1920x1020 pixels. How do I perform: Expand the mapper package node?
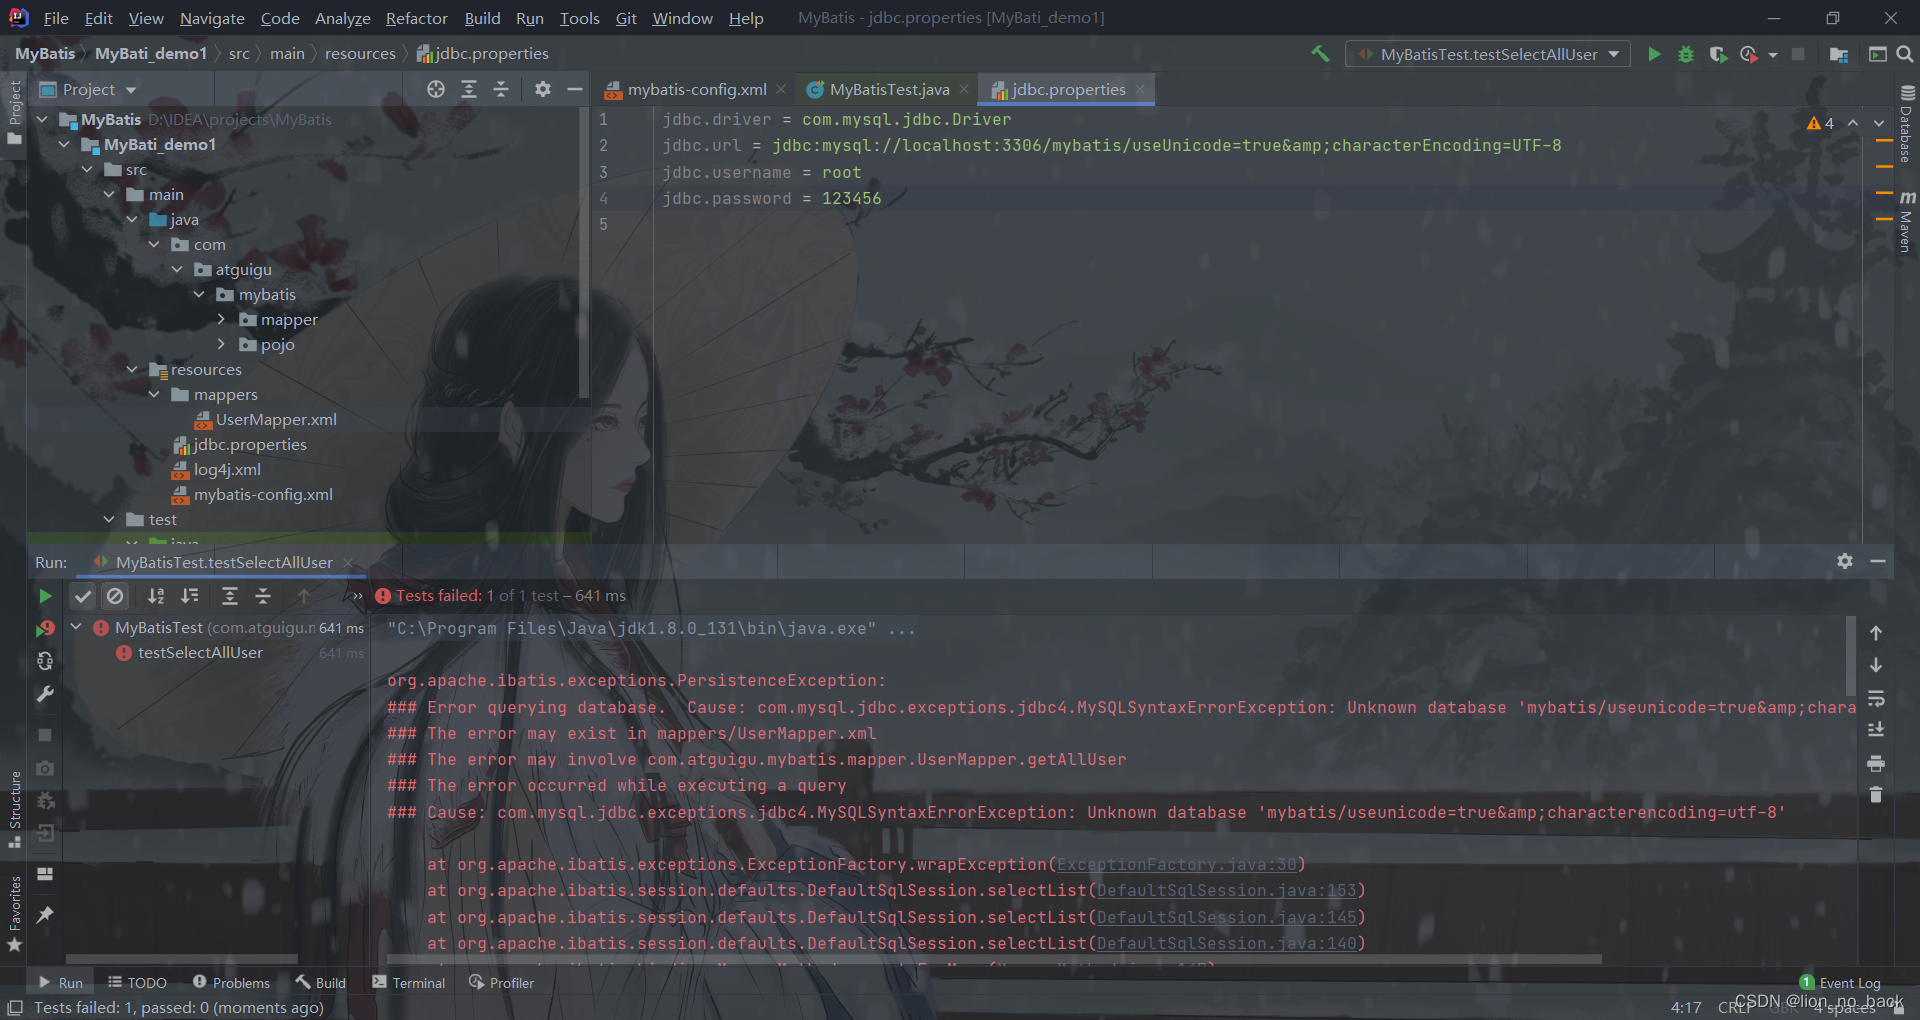(x=222, y=319)
